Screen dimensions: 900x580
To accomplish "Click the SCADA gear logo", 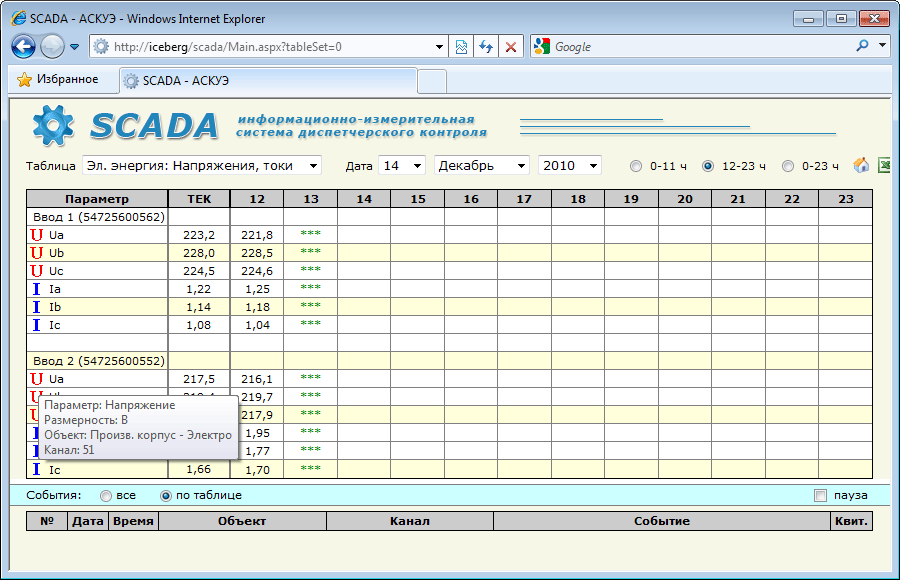I will tap(53, 126).
